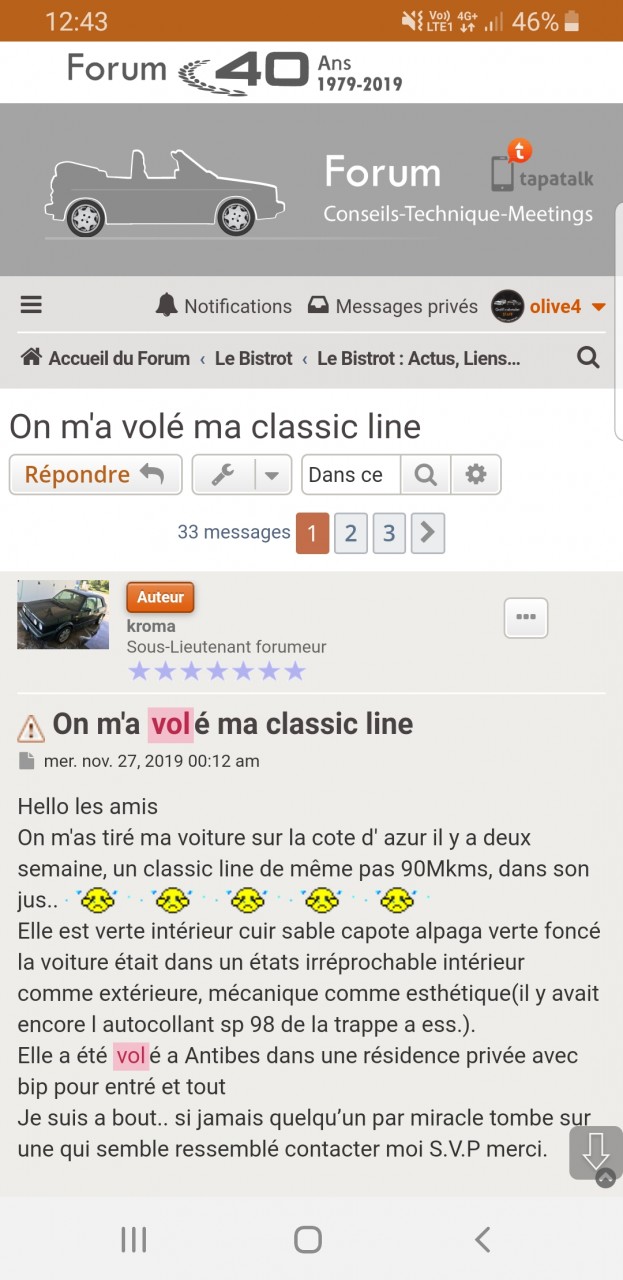Open post actions ellipsis menu
Viewport: 623px width, 1280px height.
pos(526,617)
